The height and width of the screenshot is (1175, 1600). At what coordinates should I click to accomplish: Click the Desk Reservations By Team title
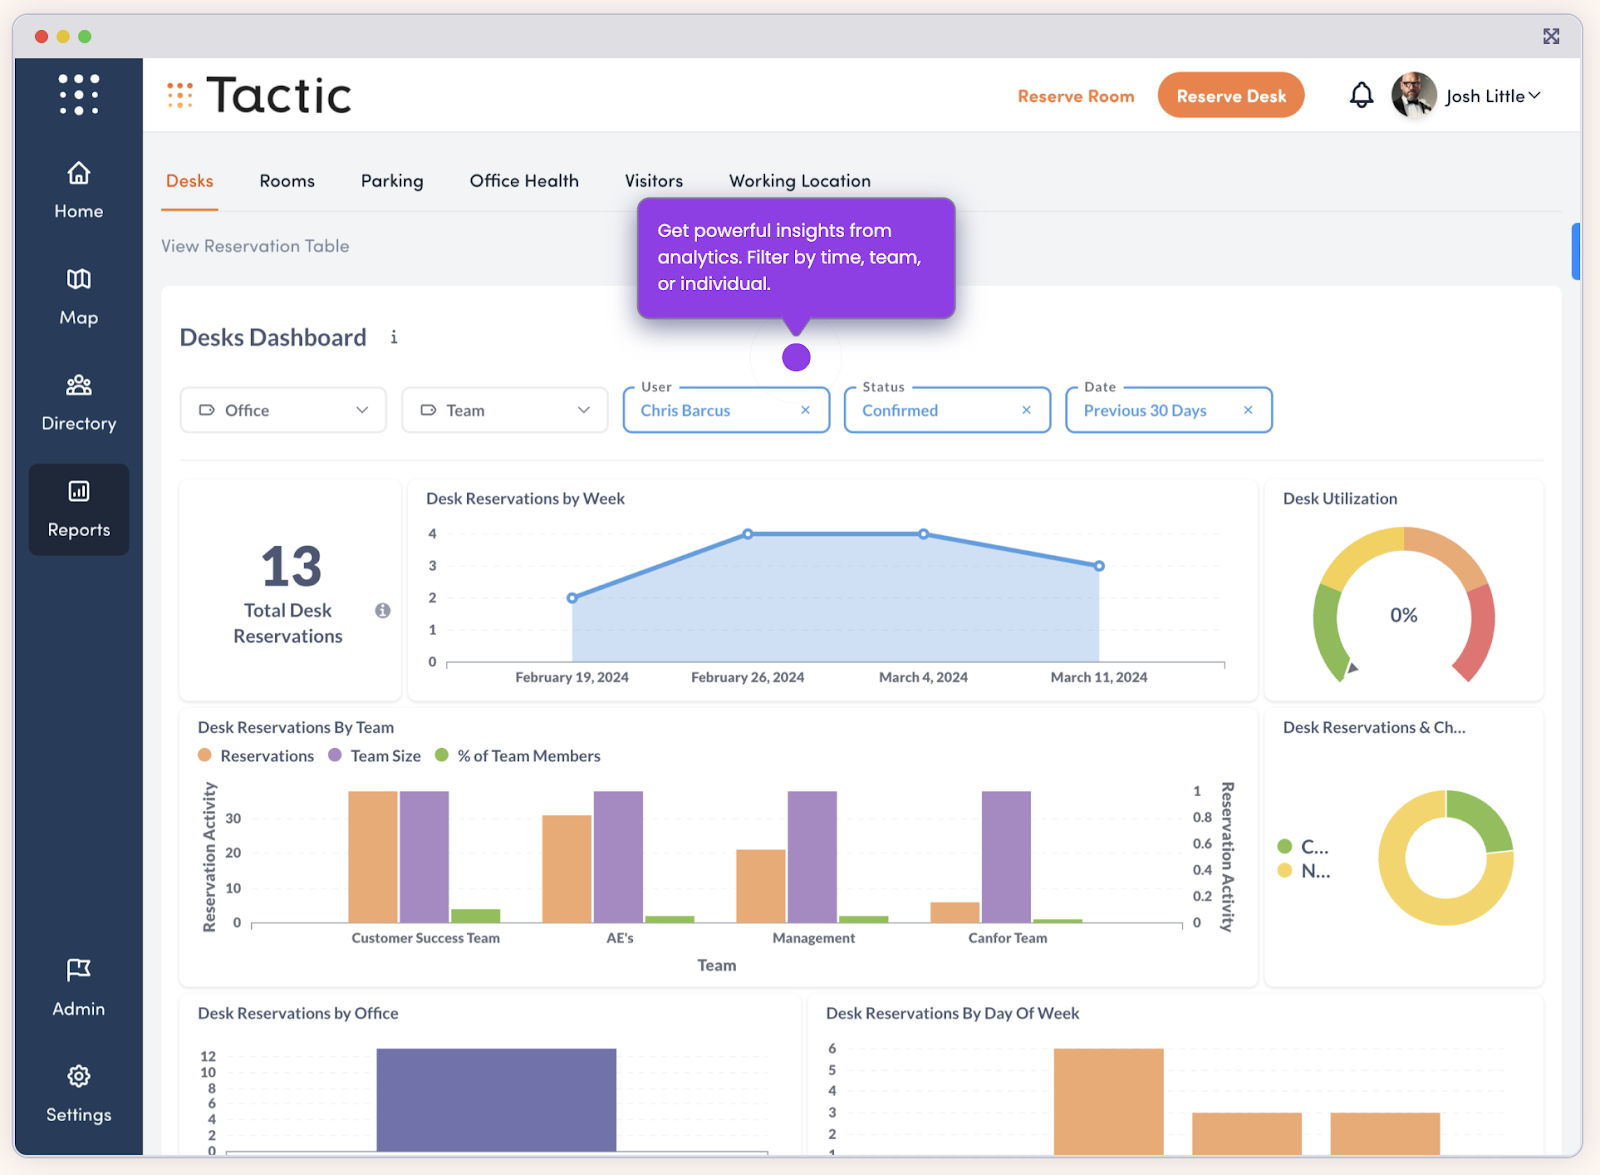296,728
